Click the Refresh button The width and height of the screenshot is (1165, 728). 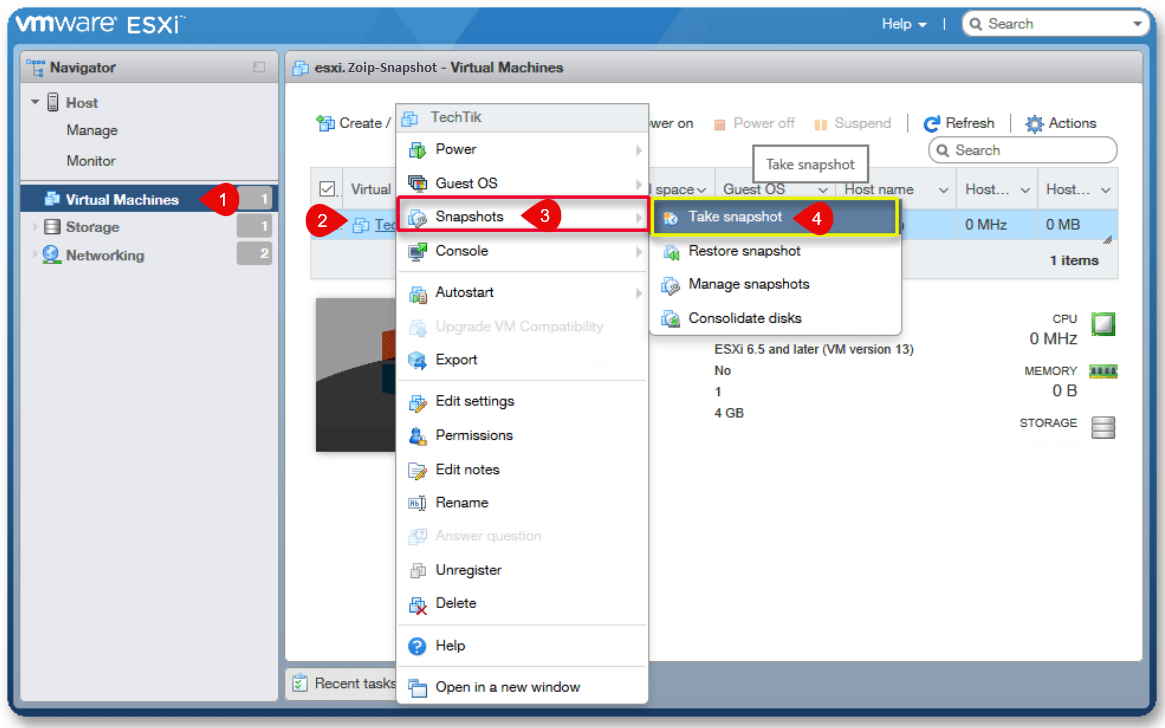pyautogui.click(x=958, y=123)
